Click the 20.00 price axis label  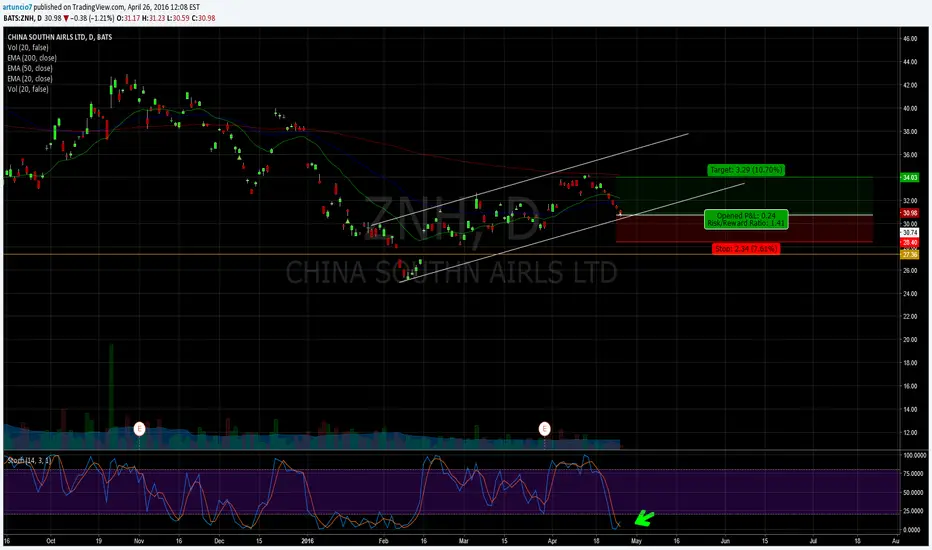pyautogui.click(x=909, y=340)
